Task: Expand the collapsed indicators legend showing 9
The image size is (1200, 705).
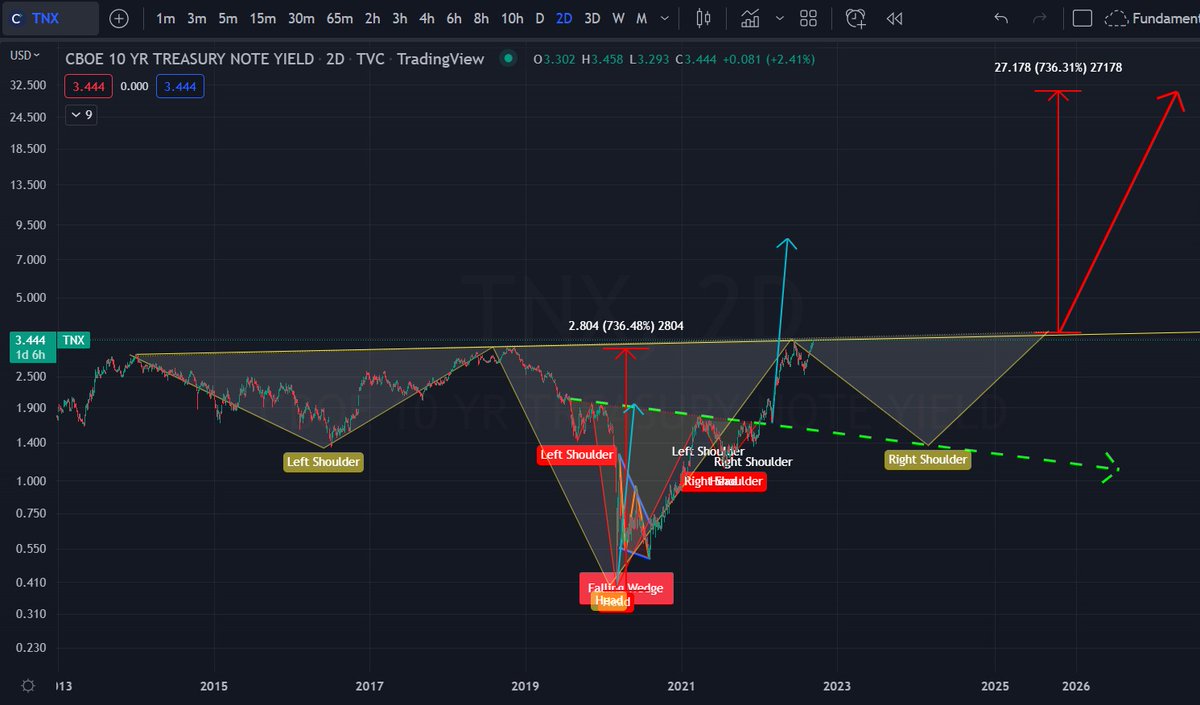Action: pos(82,115)
